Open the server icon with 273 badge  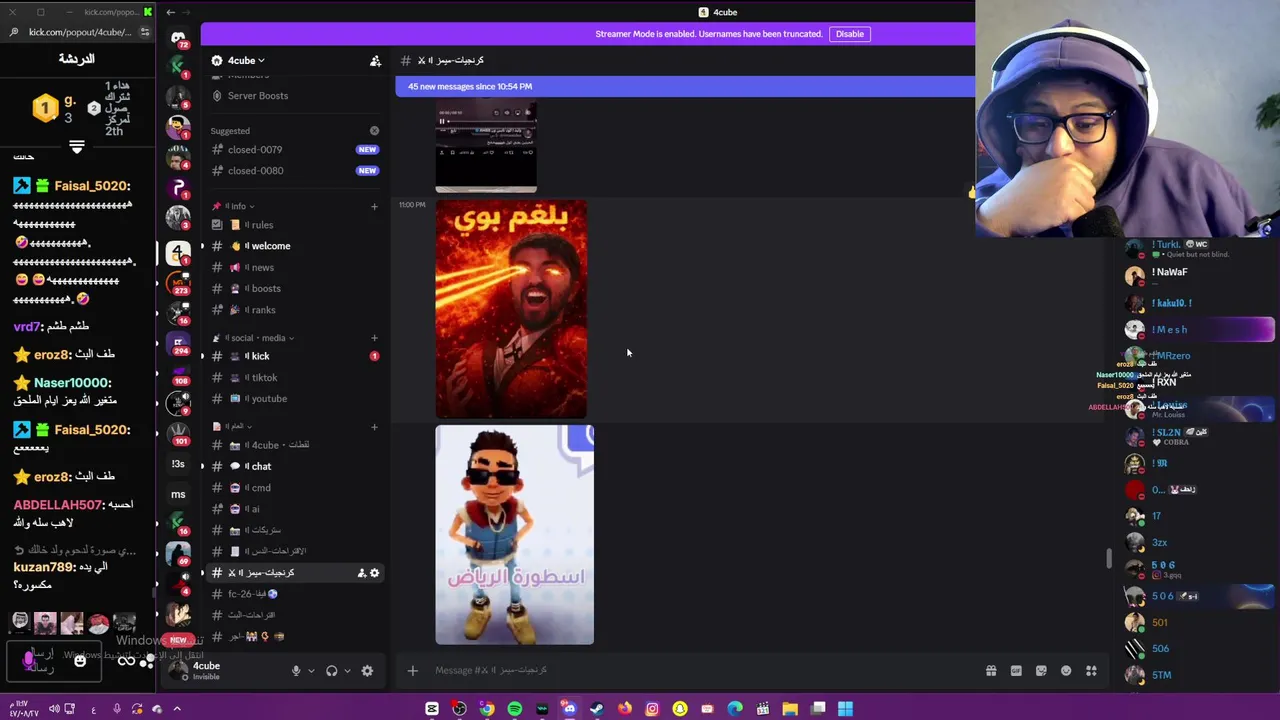tap(178, 283)
